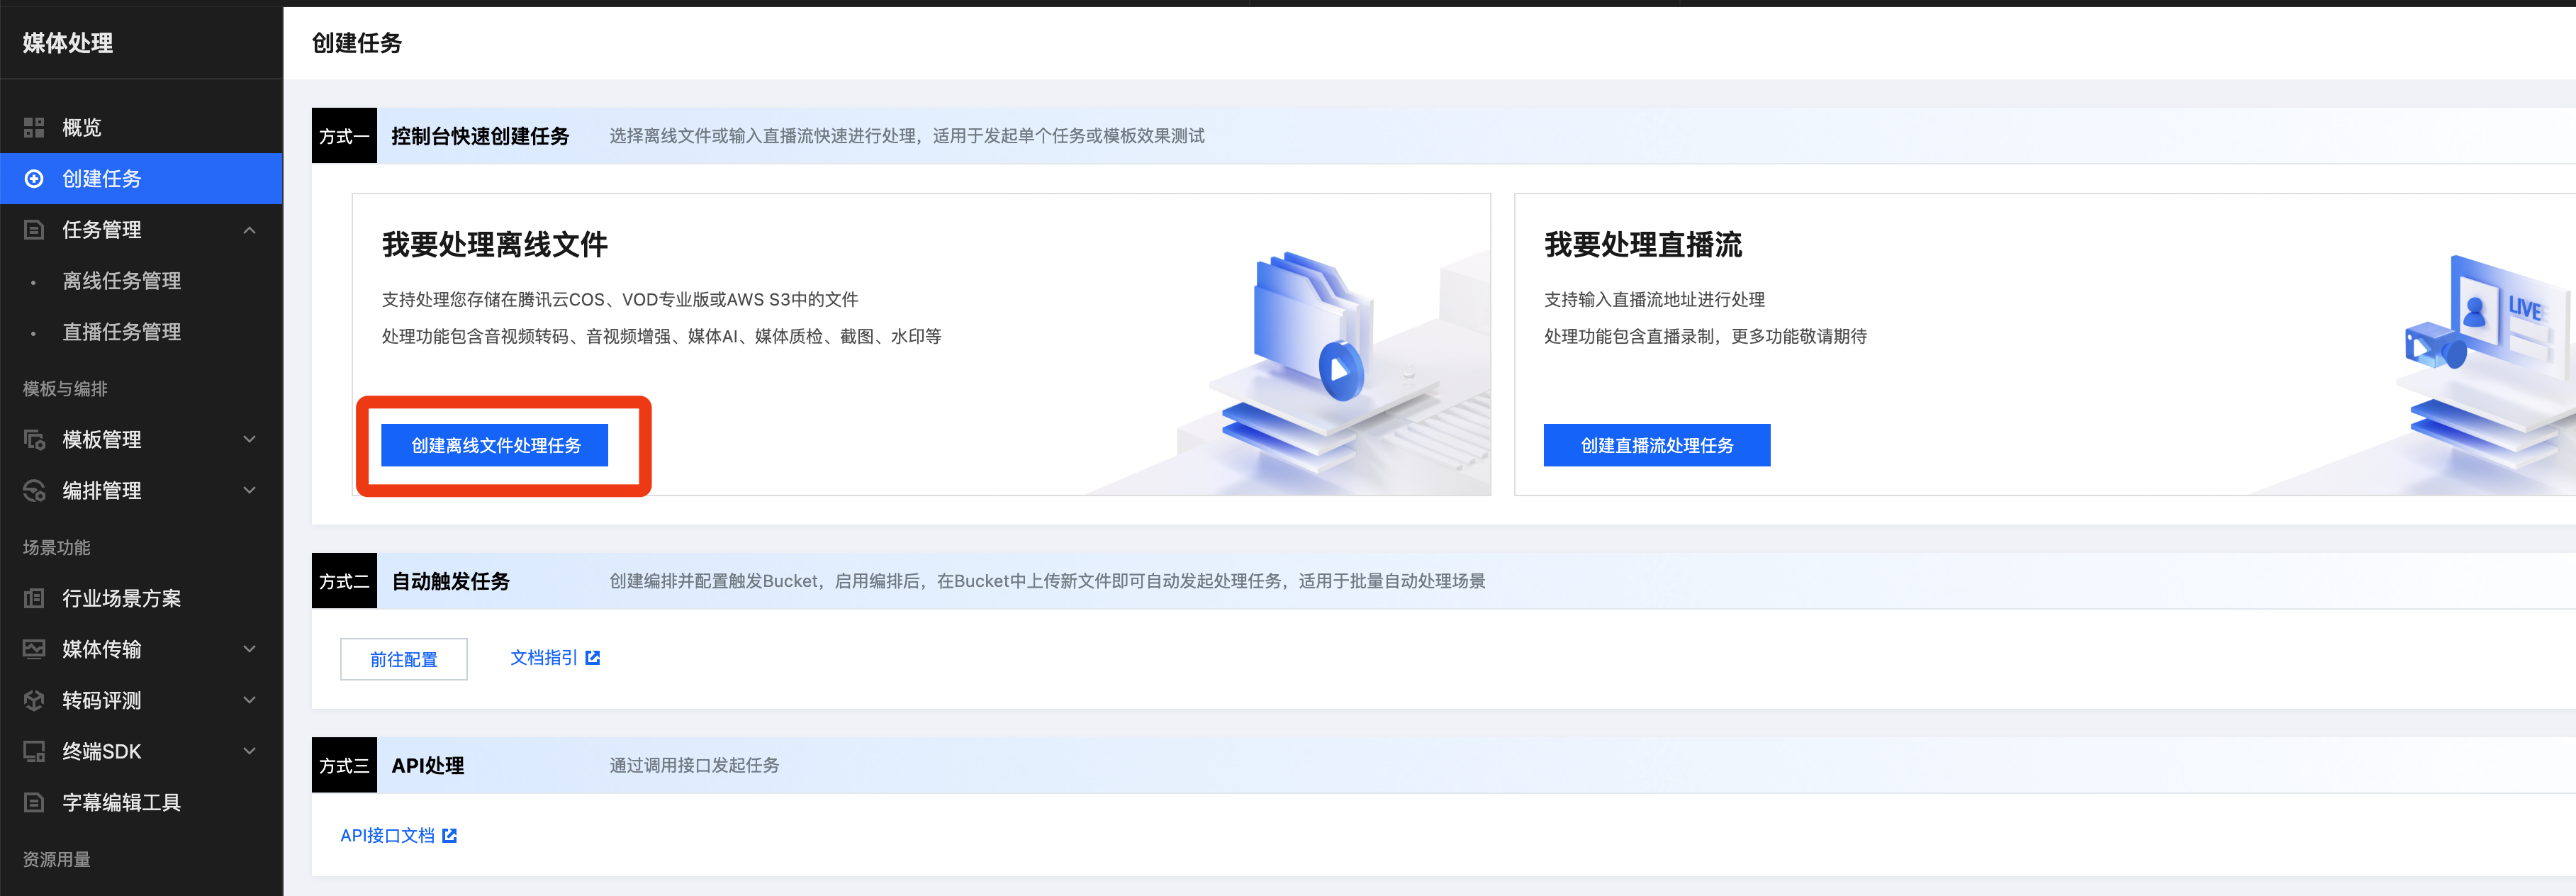Click the Task Management document icon
This screenshot has width=2576, height=896.
[x=34, y=229]
